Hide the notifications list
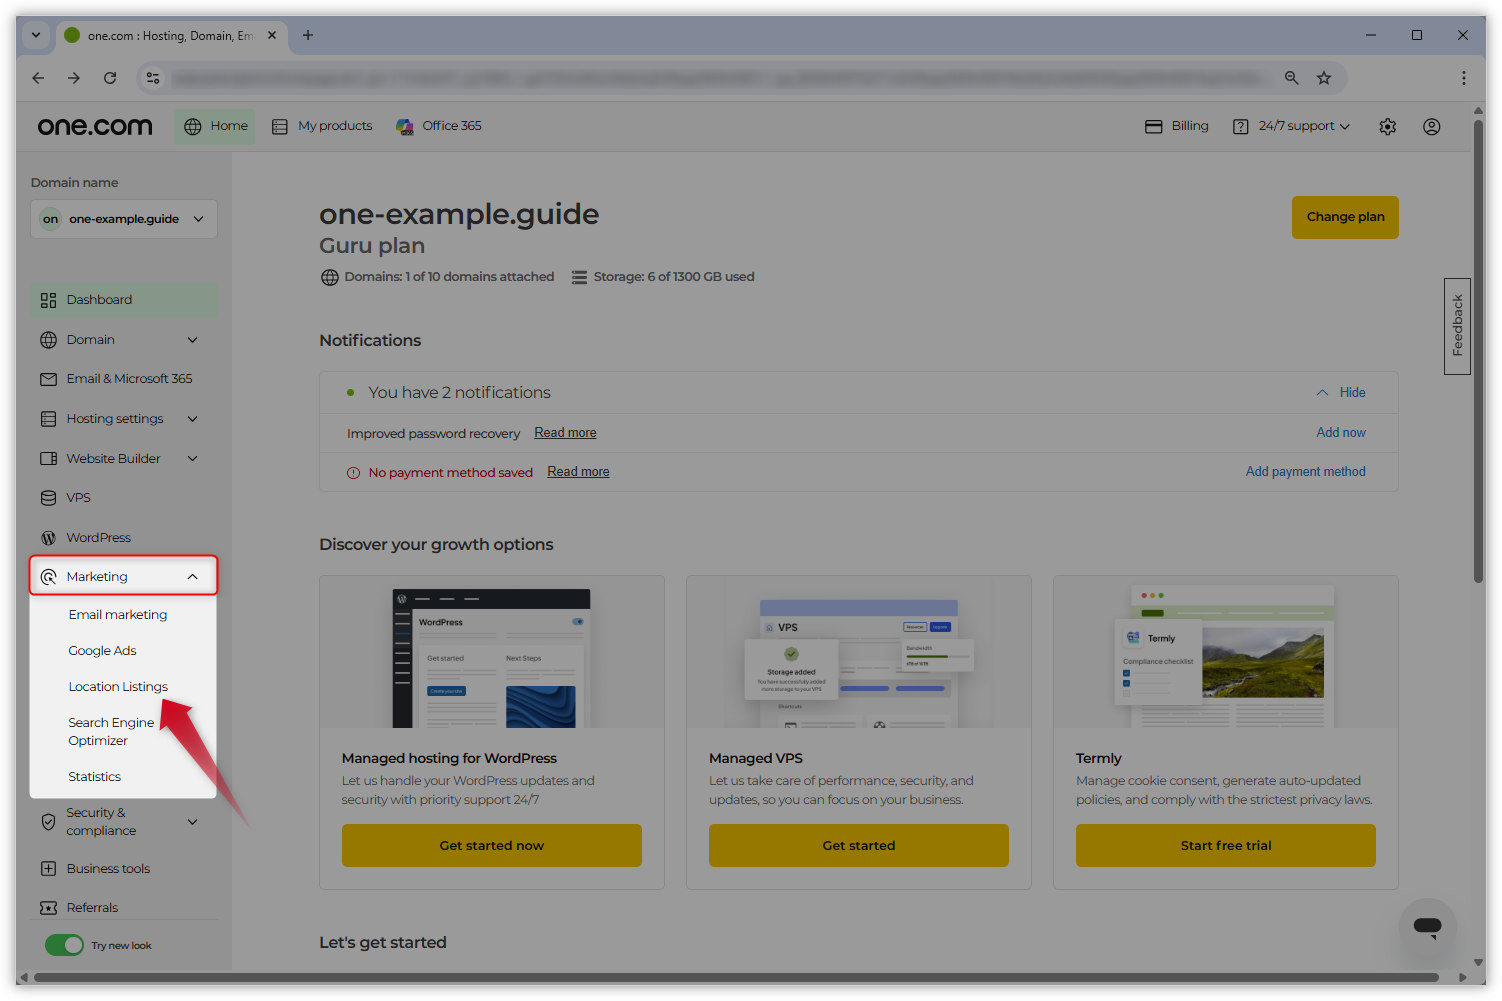Screen dimensions: 1502x1001 [1341, 393]
